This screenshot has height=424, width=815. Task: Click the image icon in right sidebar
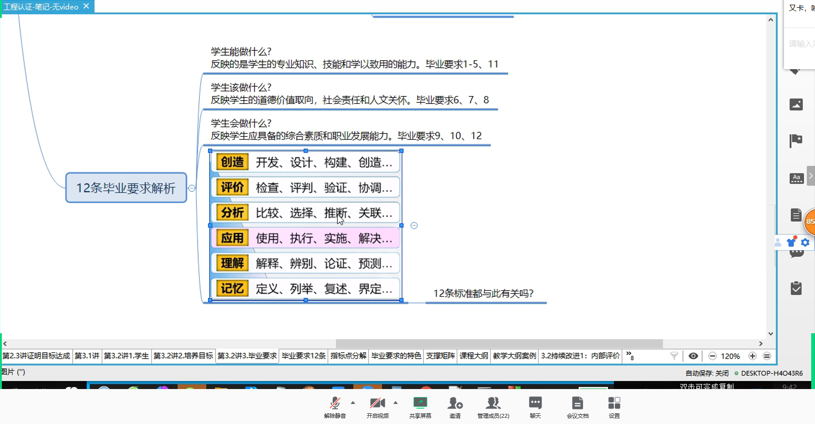(x=796, y=105)
